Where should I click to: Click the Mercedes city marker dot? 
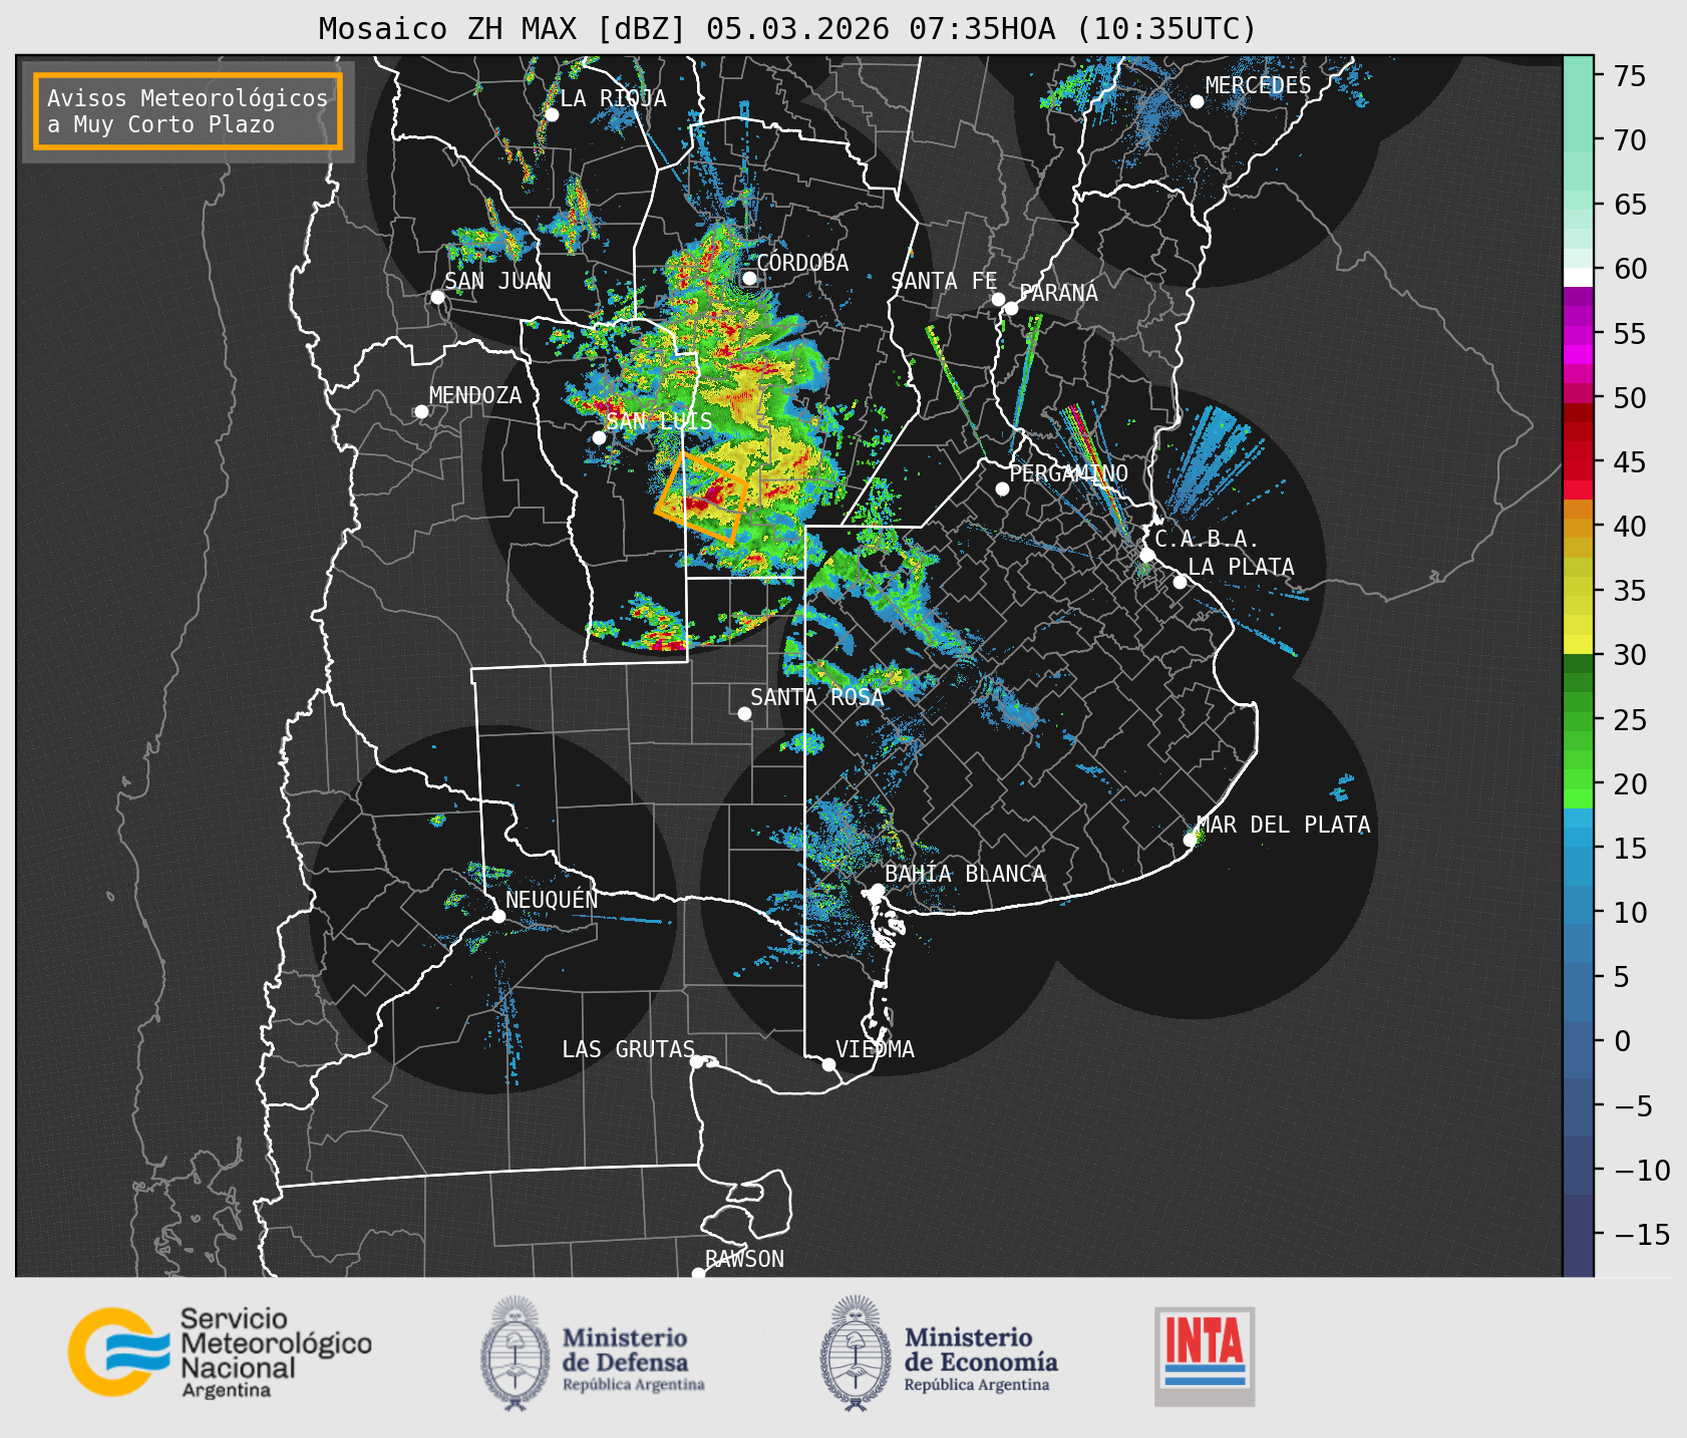pyautogui.click(x=1196, y=102)
